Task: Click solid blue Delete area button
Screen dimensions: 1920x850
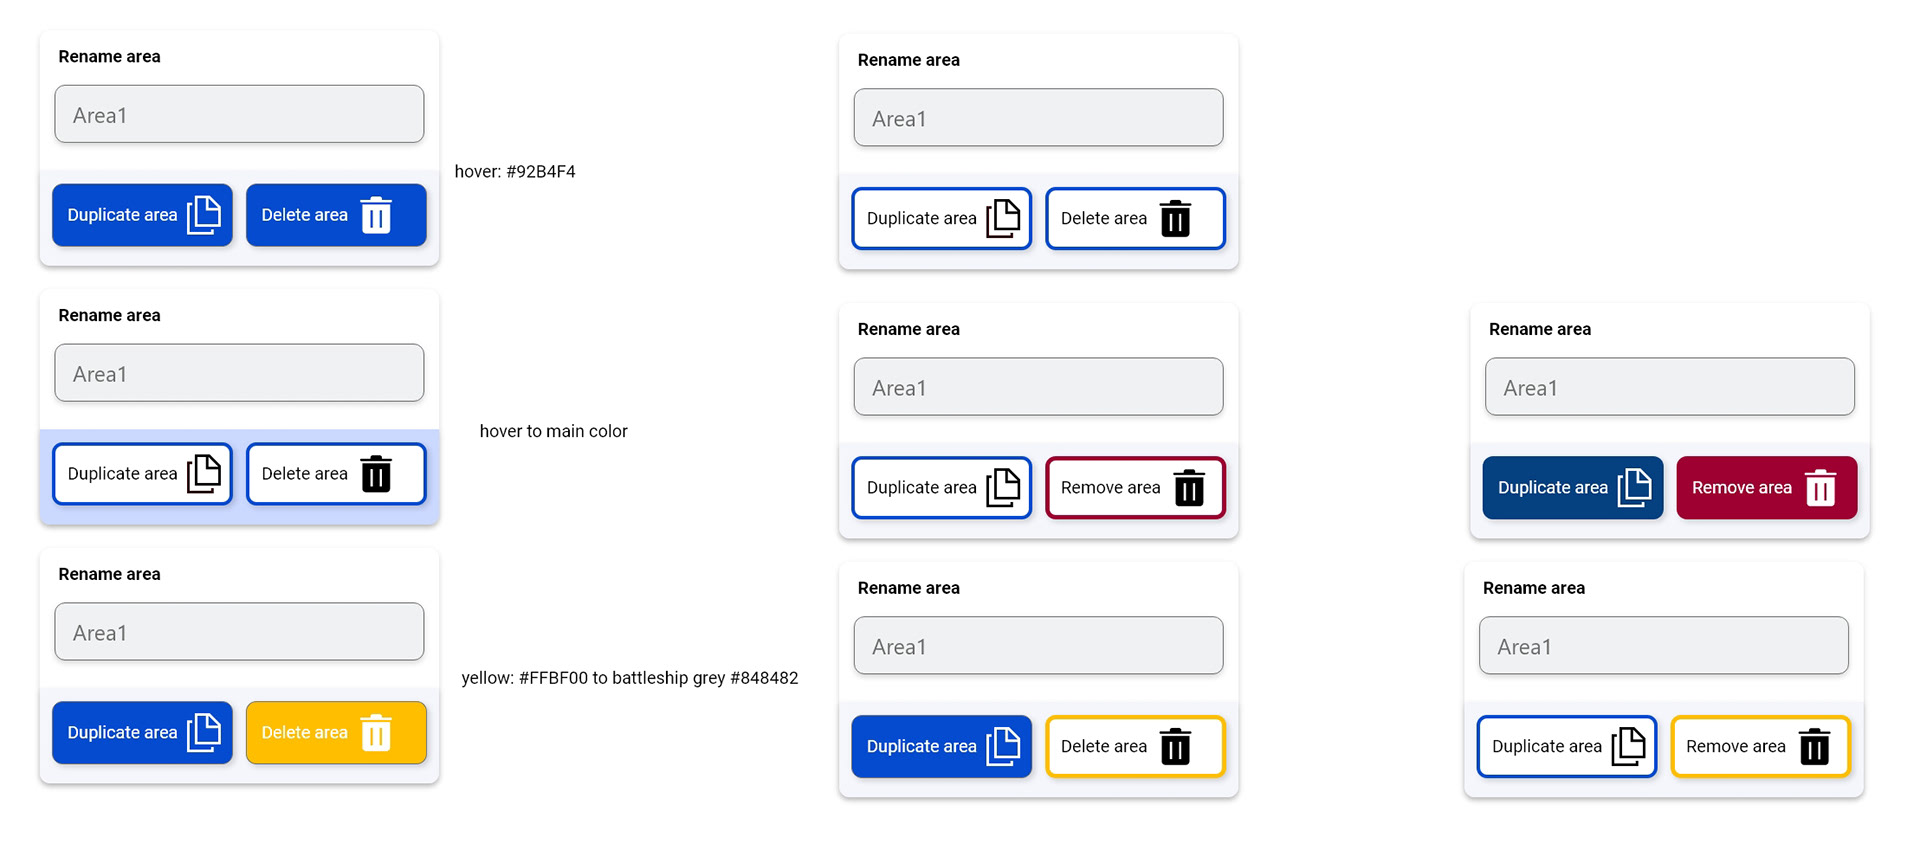Action: (x=336, y=215)
